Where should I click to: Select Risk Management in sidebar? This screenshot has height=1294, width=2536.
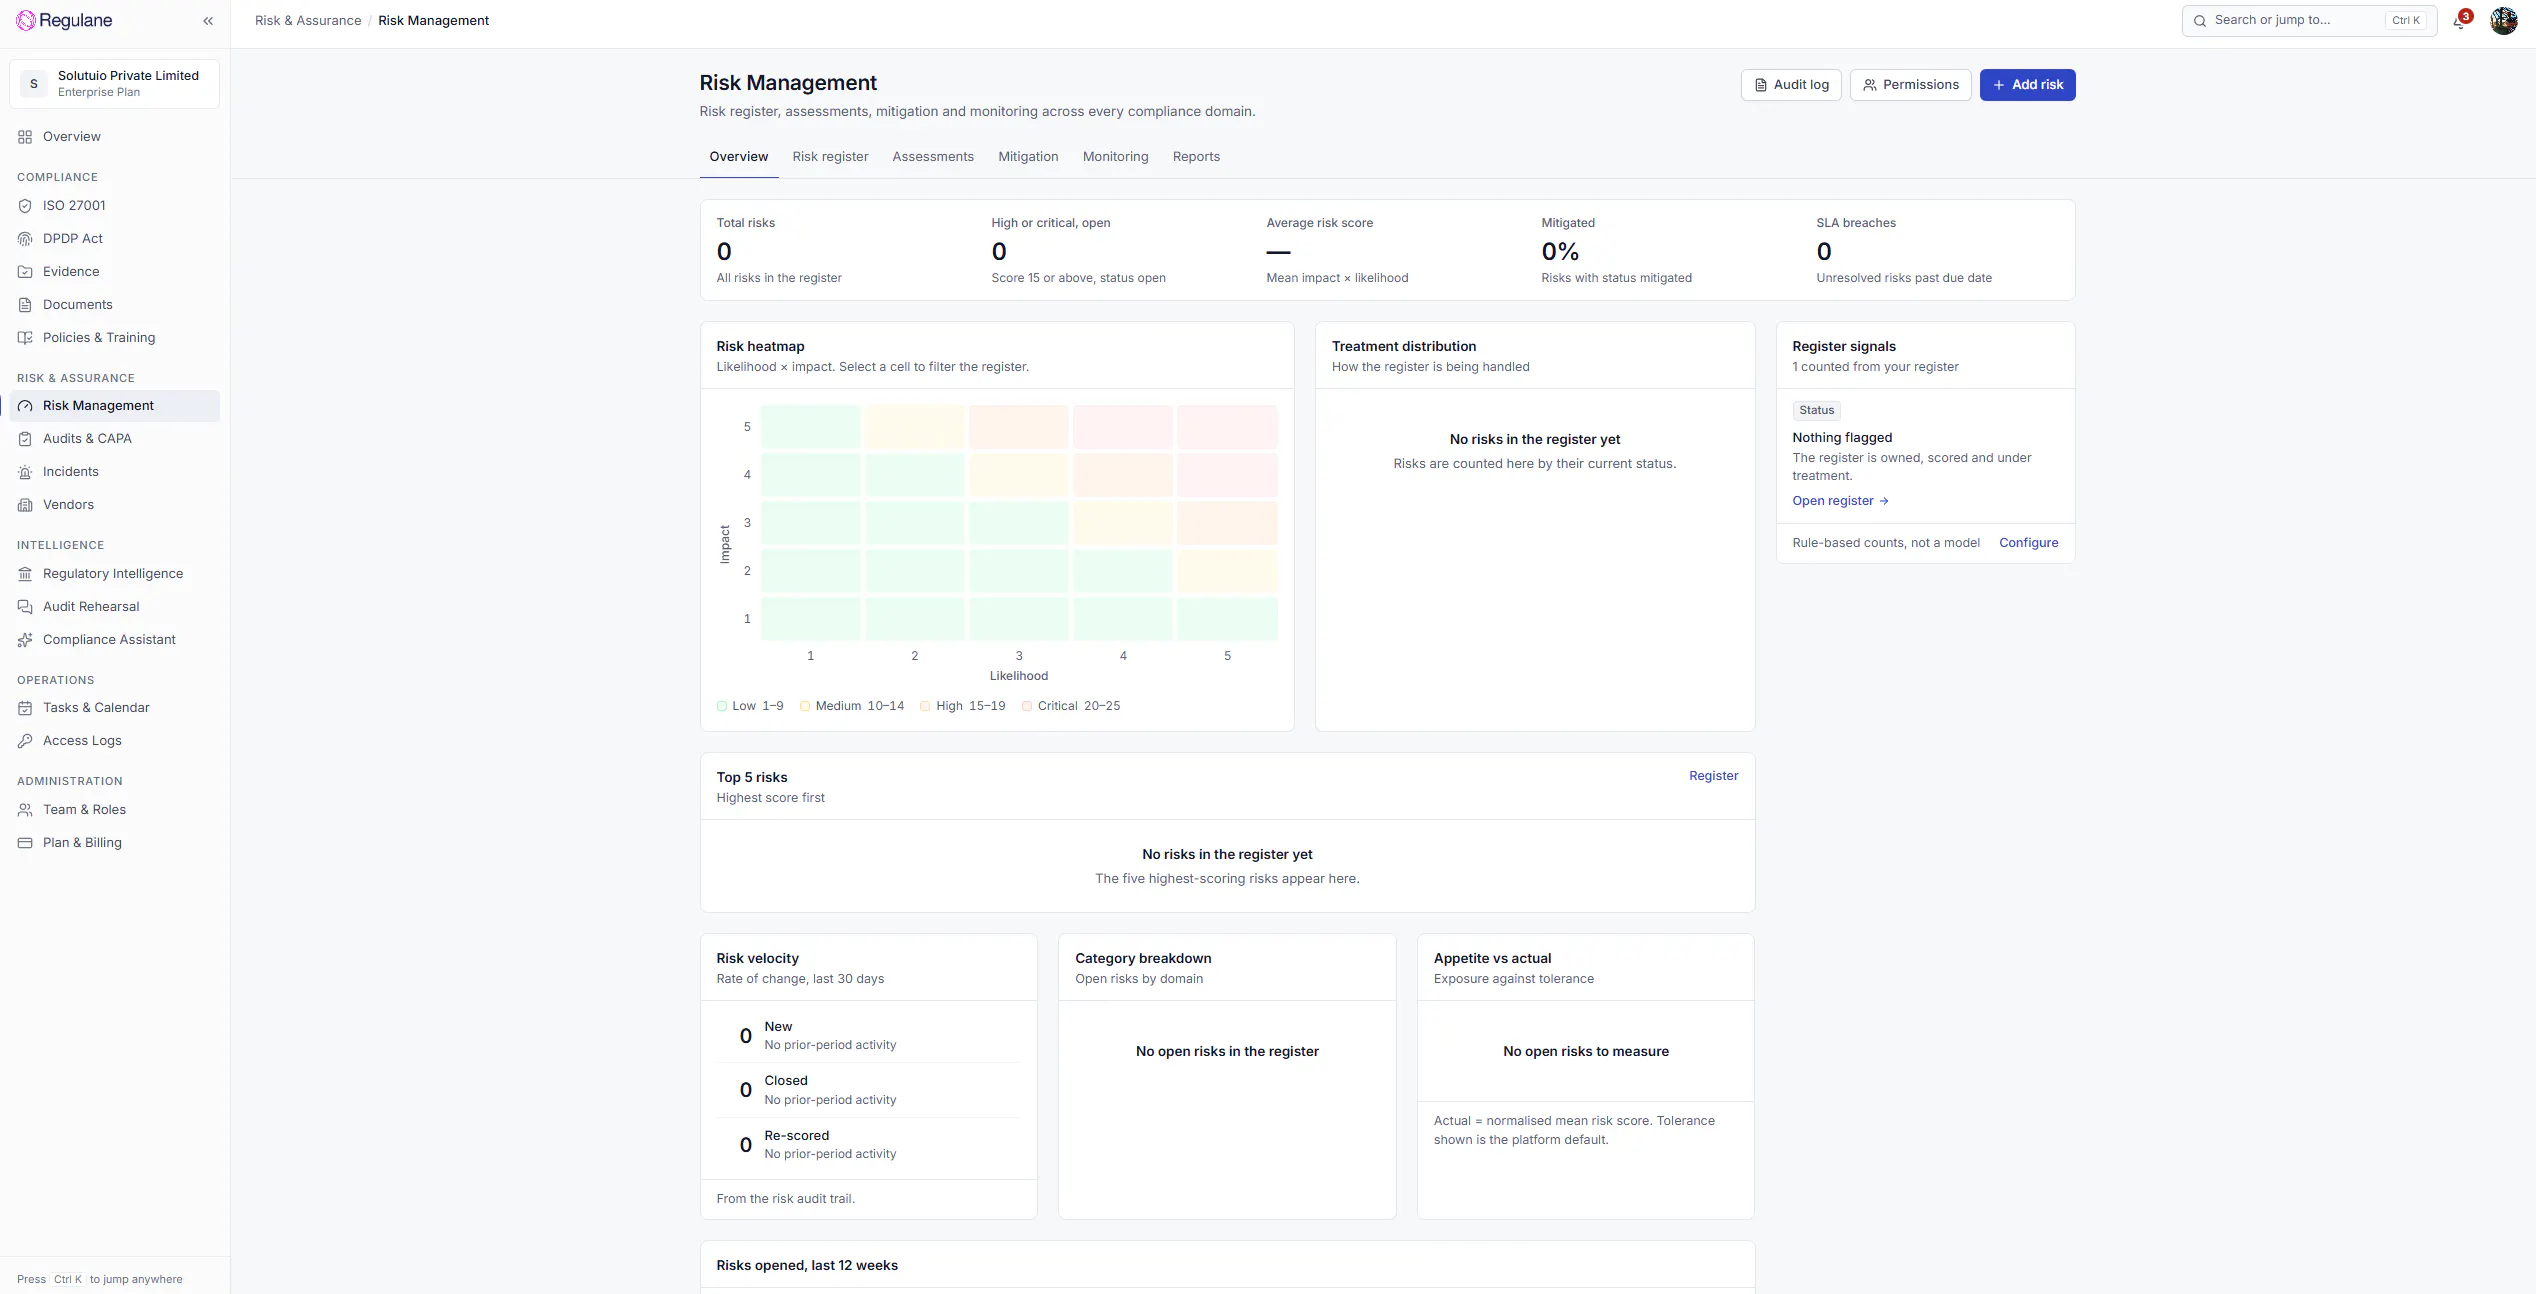coord(114,406)
